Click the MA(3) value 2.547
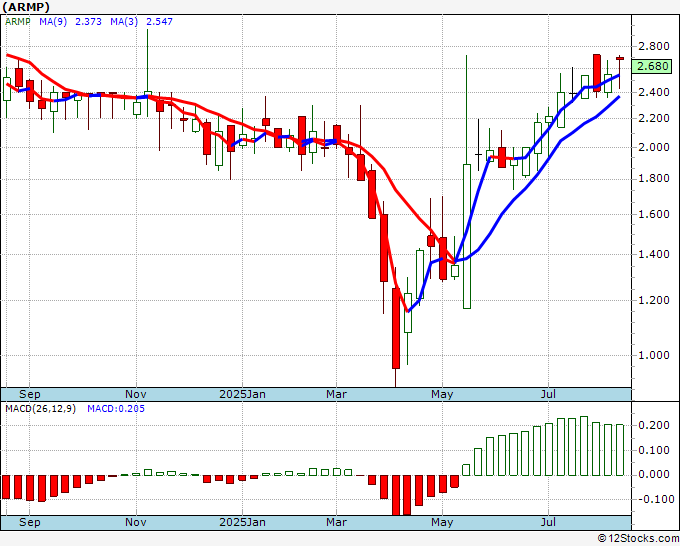 tap(160, 22)
